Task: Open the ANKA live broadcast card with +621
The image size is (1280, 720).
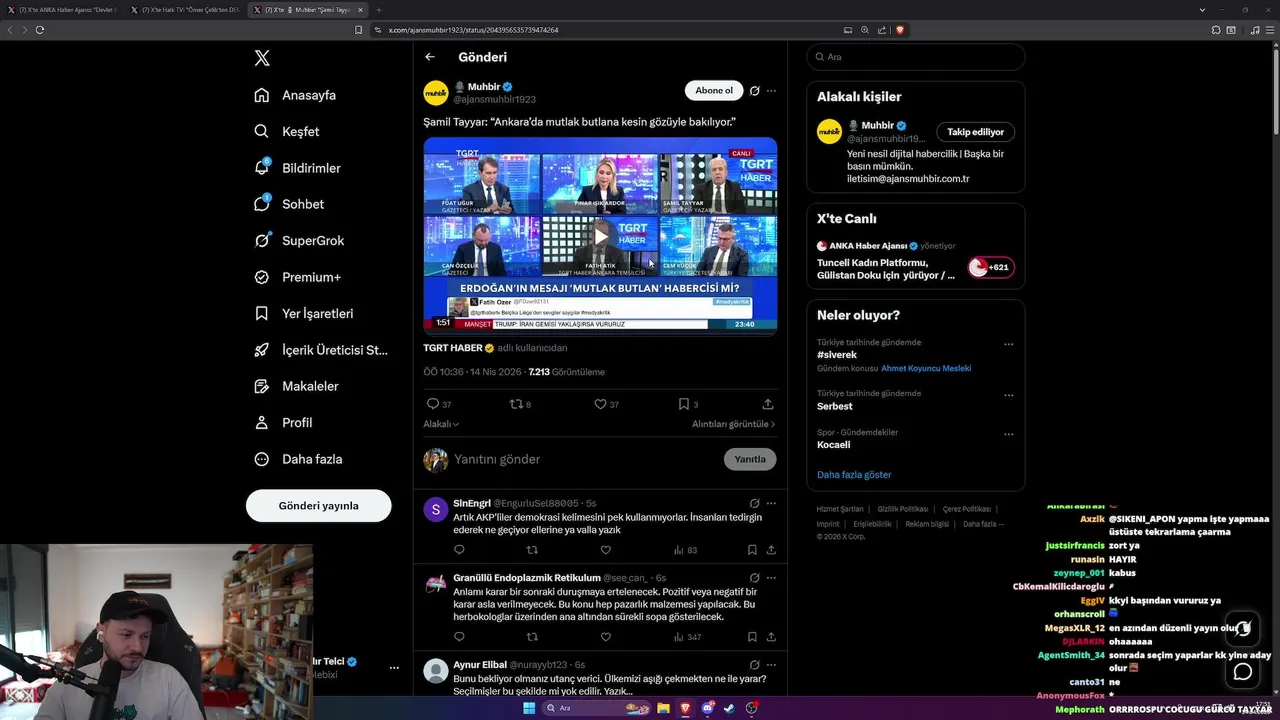Action: click(x=916, y=259)
